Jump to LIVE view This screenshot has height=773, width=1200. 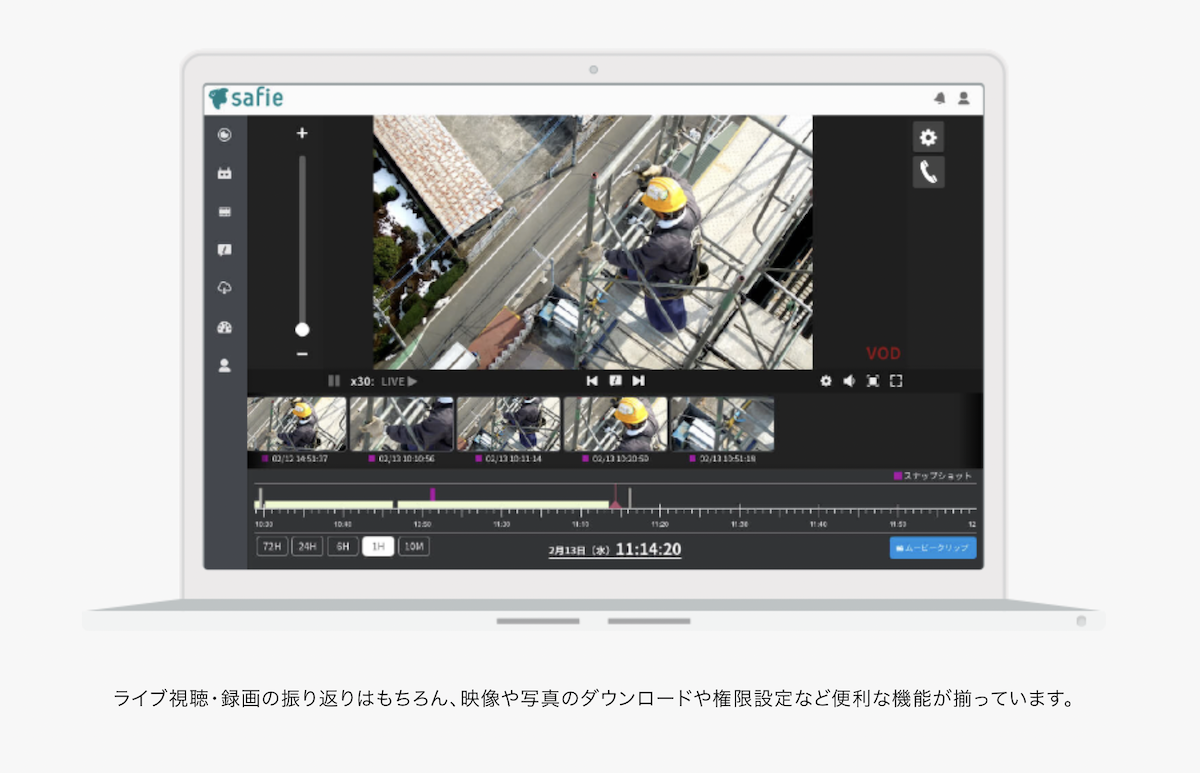point(400,381)
